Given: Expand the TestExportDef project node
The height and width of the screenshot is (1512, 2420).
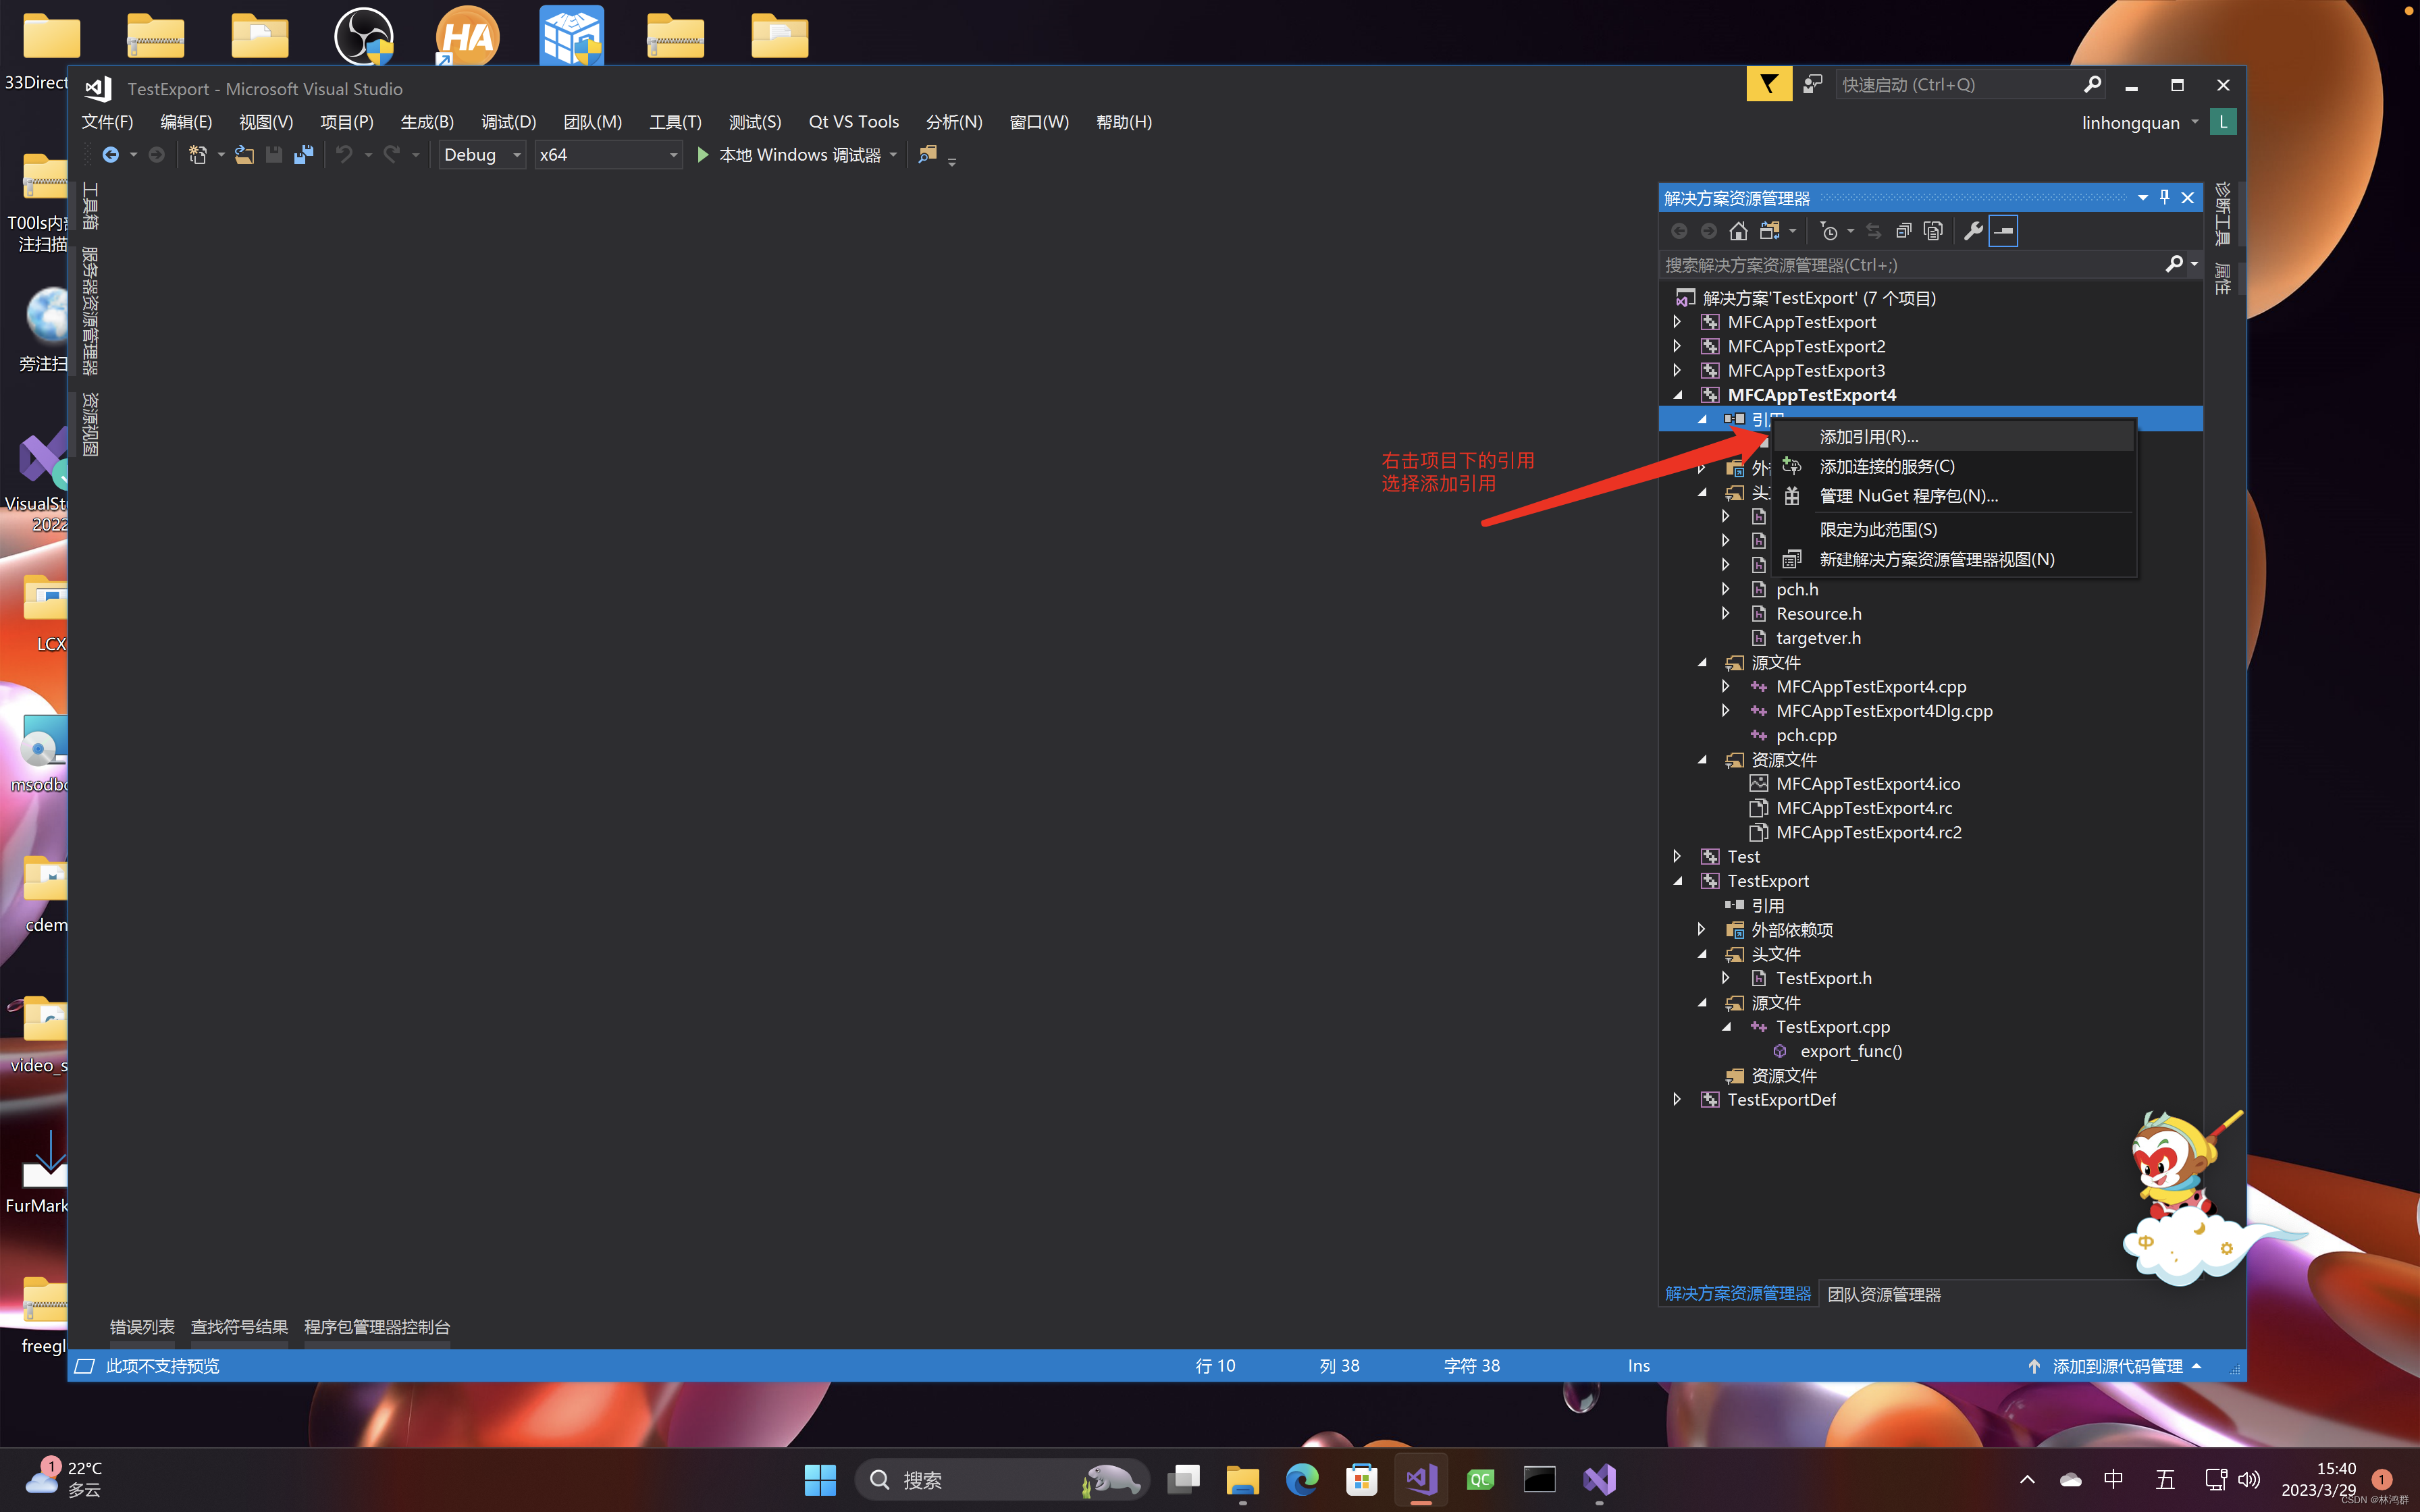Looking at the screenshot, I should coord(1678,1099).
